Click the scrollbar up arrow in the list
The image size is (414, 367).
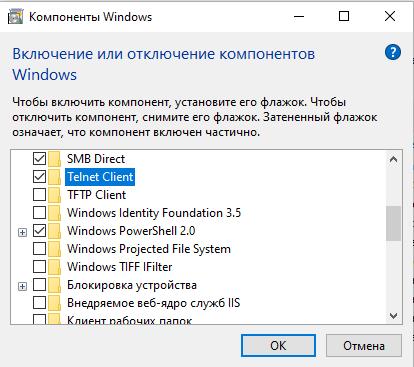[x=393, y=159]
